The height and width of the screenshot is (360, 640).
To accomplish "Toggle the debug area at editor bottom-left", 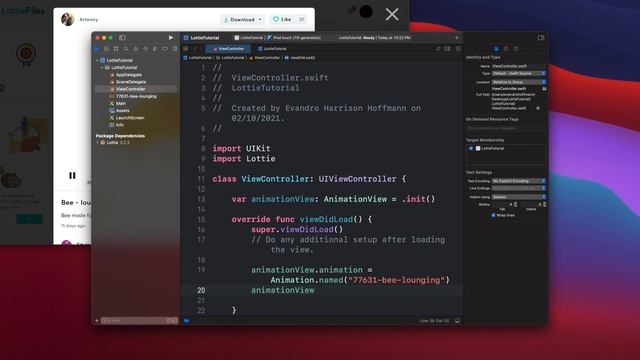I will (x=187, y=321).
